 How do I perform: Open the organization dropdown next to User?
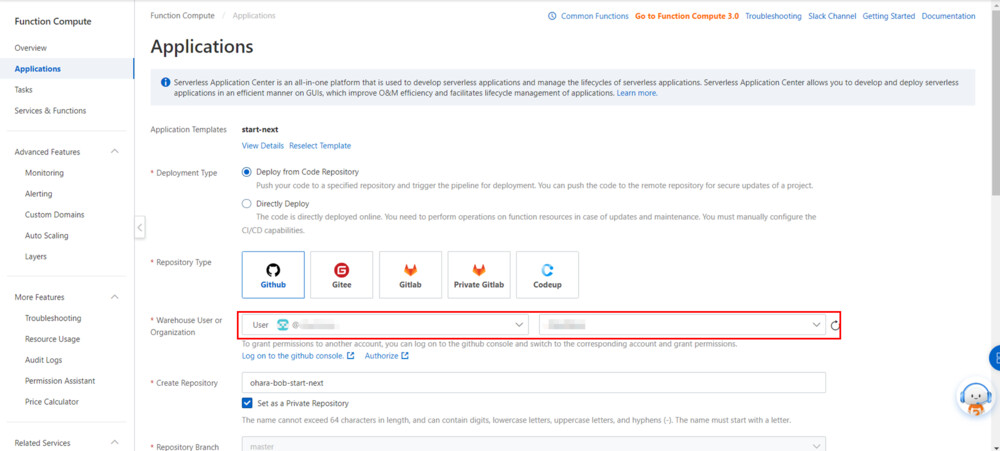click(682, 325)
